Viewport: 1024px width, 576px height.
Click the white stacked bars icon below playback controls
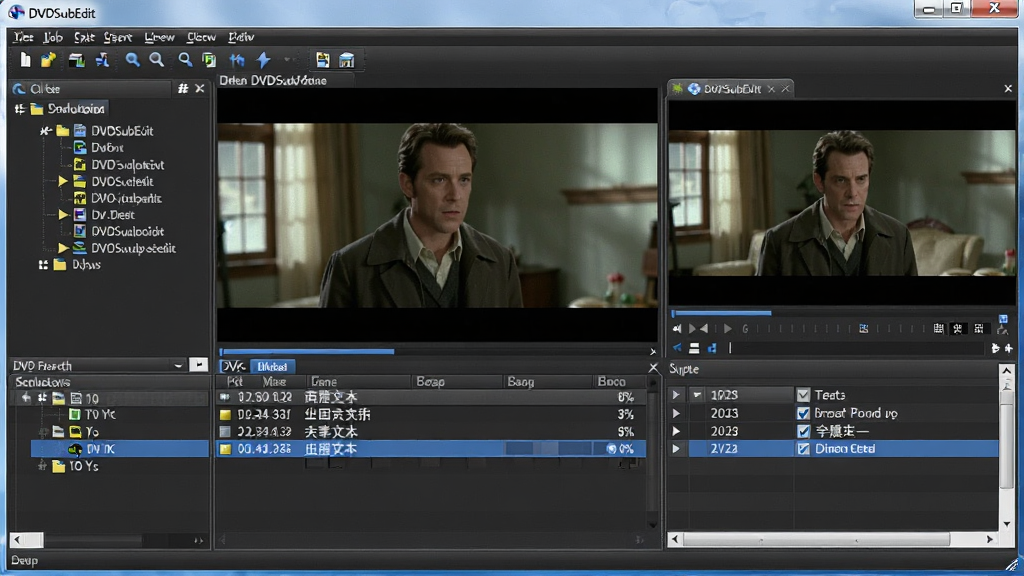pos(694,348)
